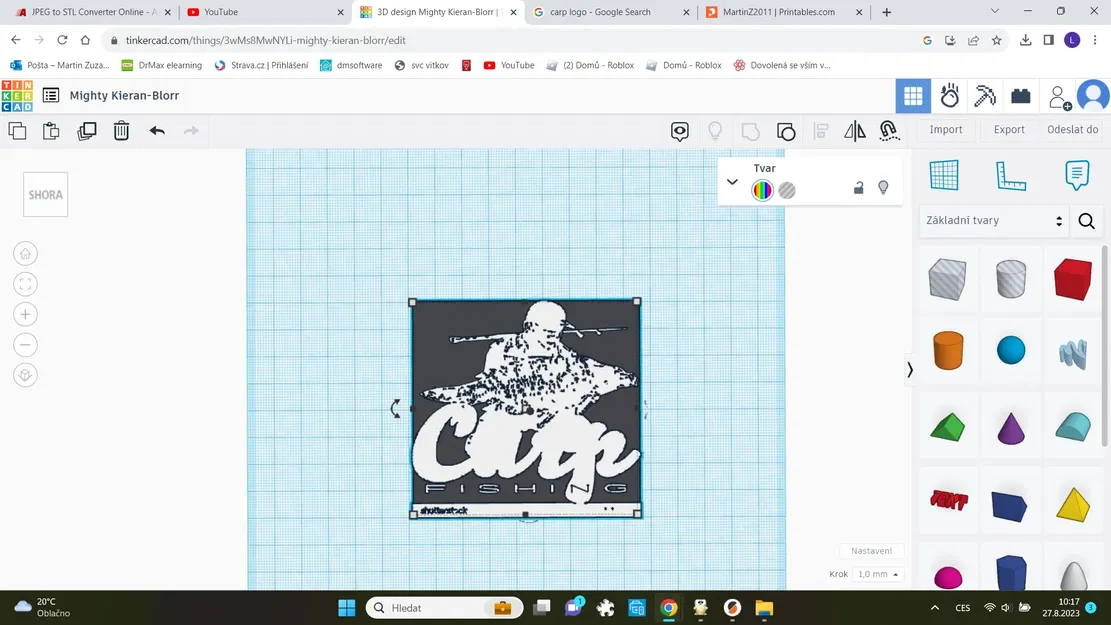Collapse the Tvar panel with the chevron
This screenshot has width=1111, height=625.
(x=732, y=182)
